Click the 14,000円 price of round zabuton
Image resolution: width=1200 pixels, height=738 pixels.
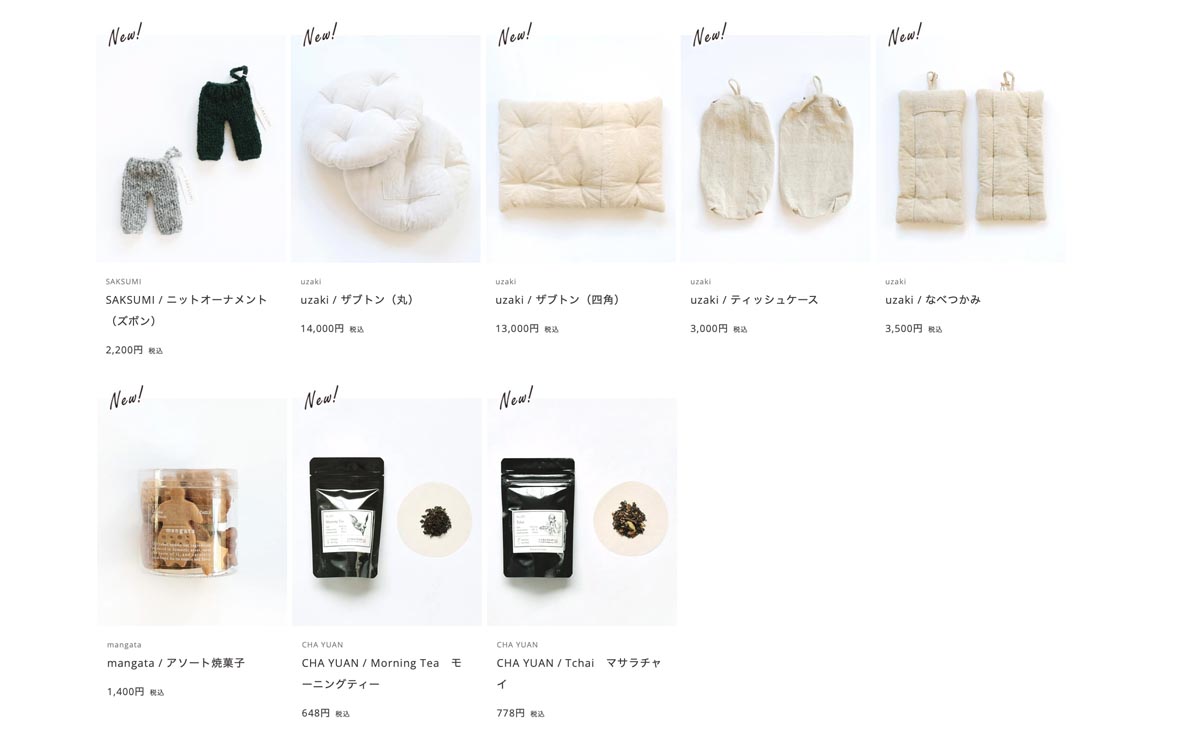click(322, 328)
